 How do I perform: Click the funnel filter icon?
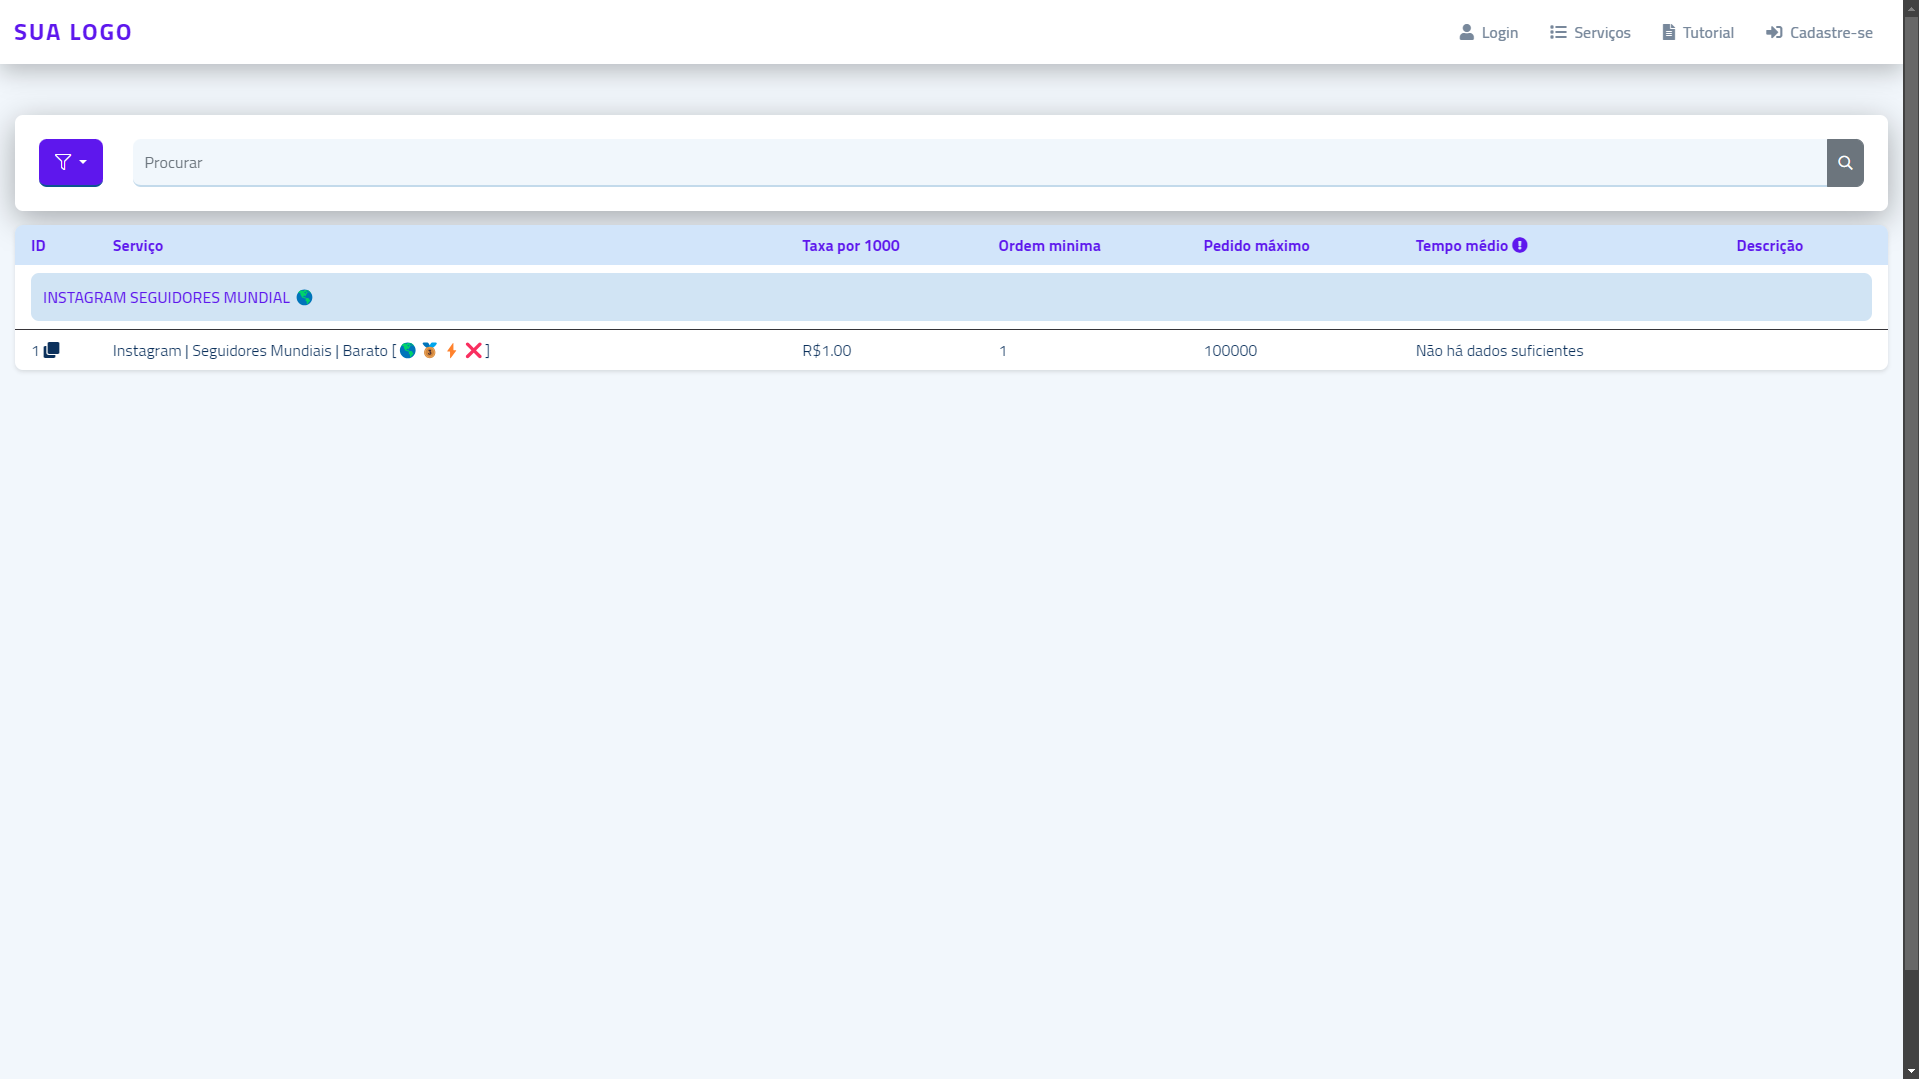(x=63, y=162)
